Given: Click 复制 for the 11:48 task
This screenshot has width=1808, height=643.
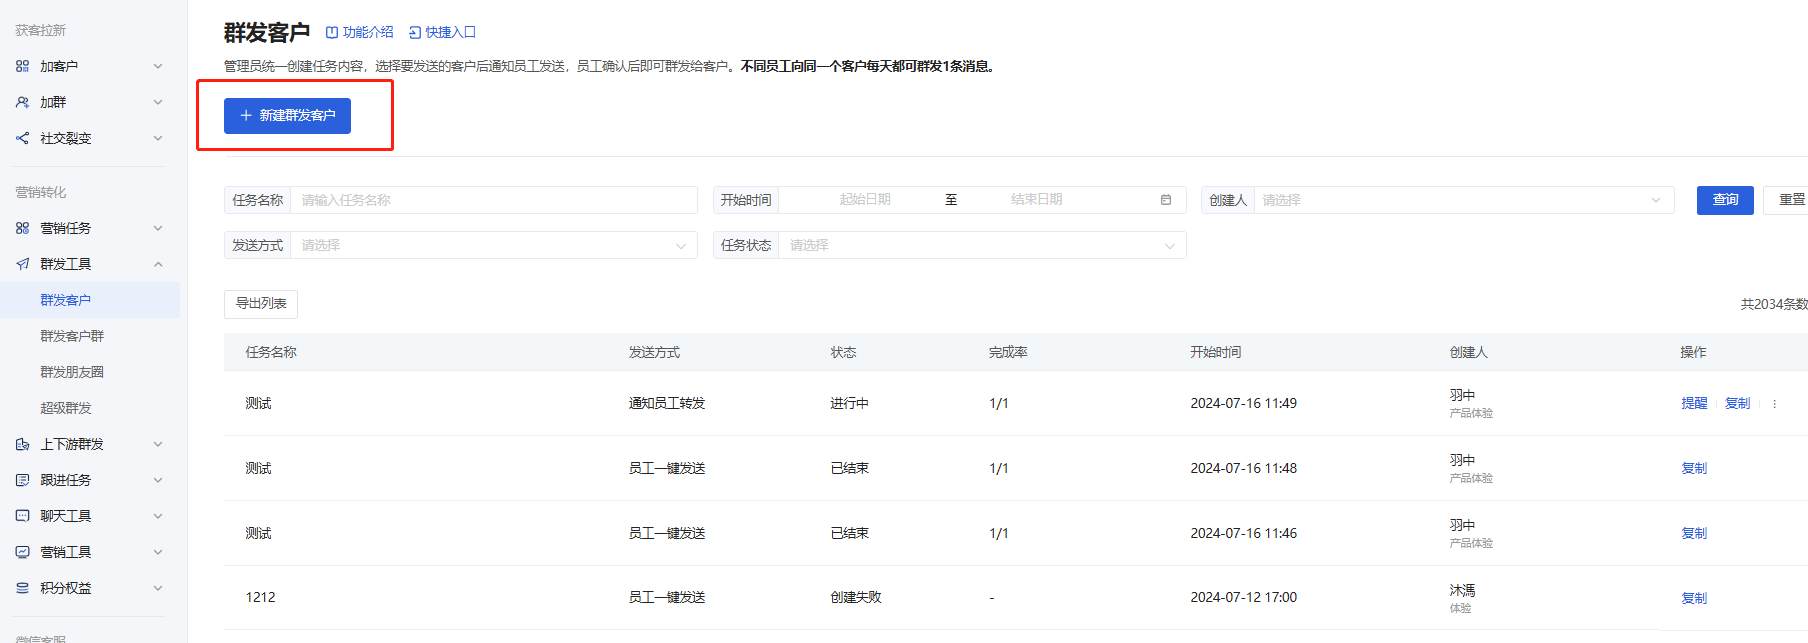Looking at the screenshot, I should click(x=1694, y=469).
